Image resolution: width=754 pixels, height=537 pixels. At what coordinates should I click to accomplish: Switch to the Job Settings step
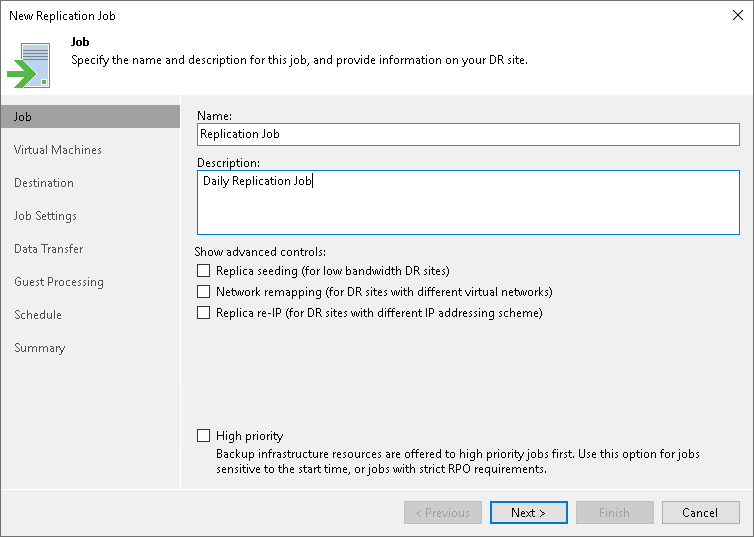tap(45, 216)
